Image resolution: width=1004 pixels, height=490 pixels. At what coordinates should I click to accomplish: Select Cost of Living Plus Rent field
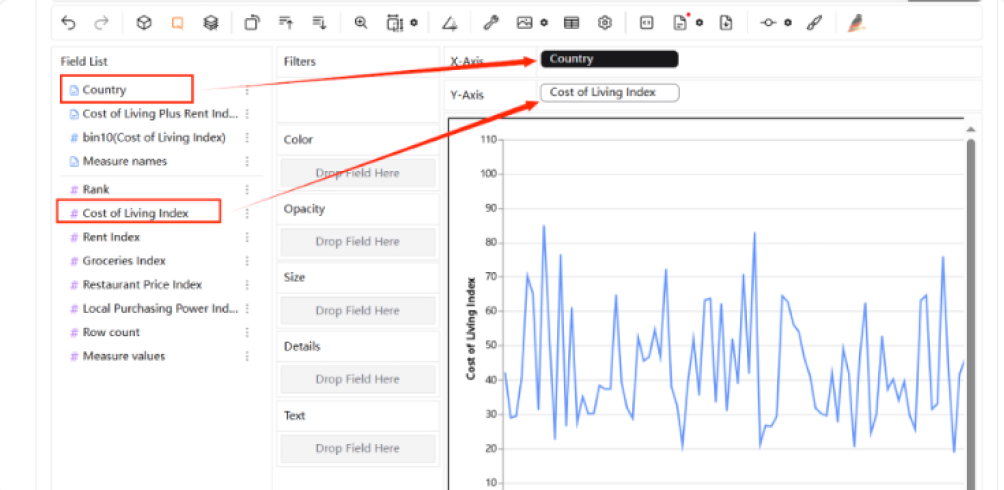(x=154, y=114)
